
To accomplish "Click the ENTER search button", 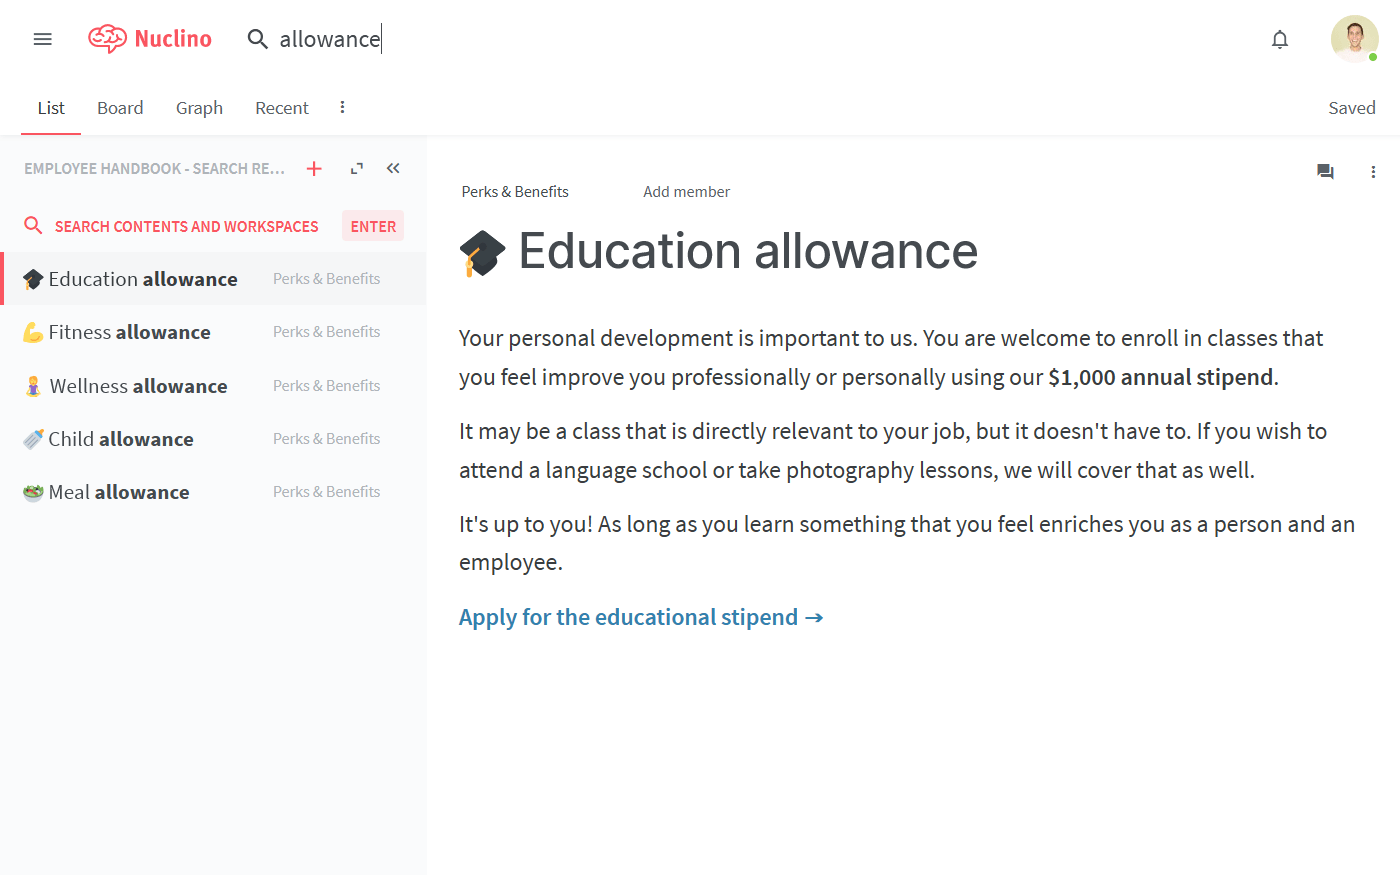I will pyautogui.click(x=373, y=226).
